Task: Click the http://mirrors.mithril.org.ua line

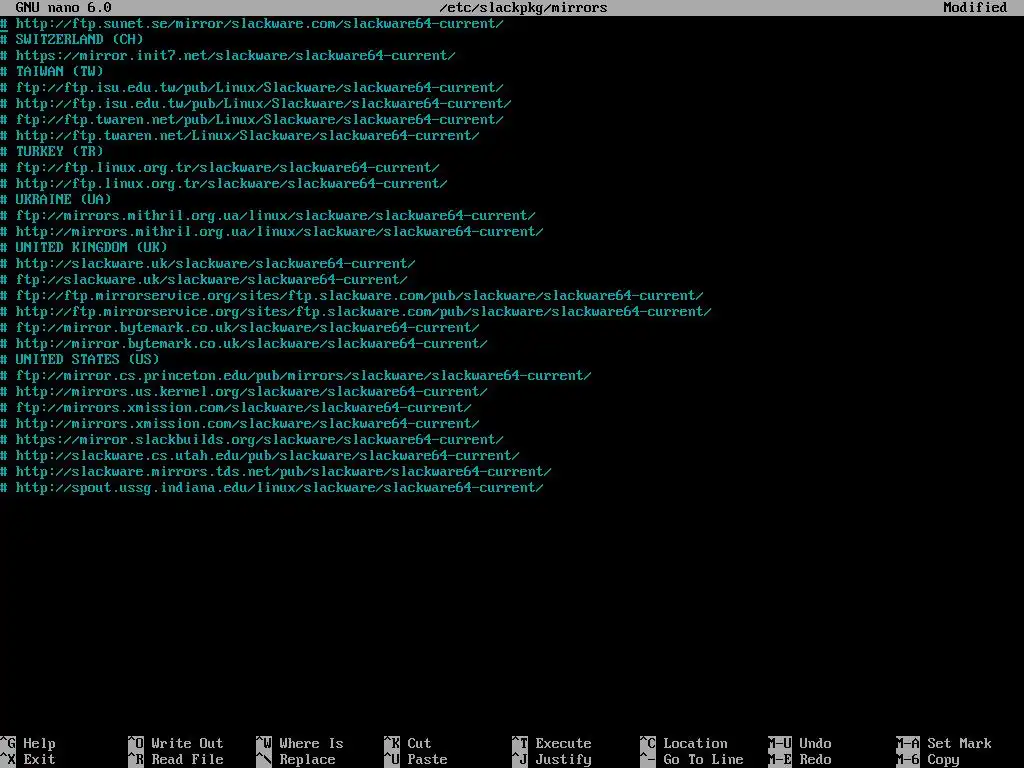Action: pos(272,231)
